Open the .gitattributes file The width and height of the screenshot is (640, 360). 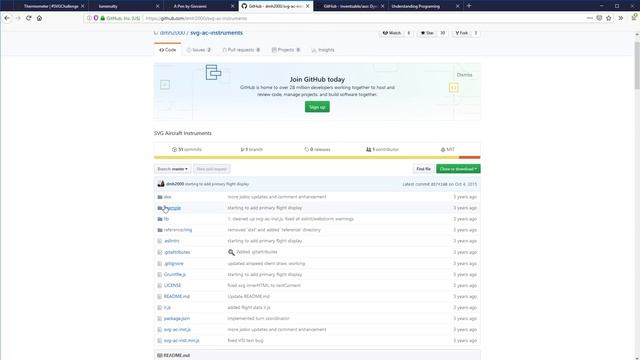click(177, 252)
